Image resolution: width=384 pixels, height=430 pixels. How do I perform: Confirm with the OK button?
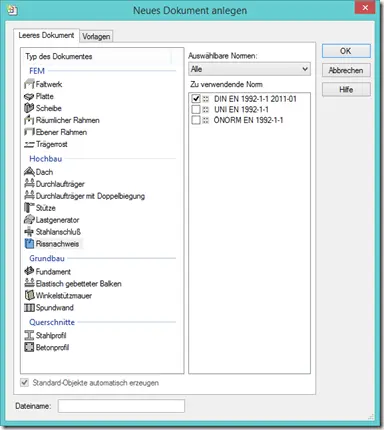coord(346,51)
